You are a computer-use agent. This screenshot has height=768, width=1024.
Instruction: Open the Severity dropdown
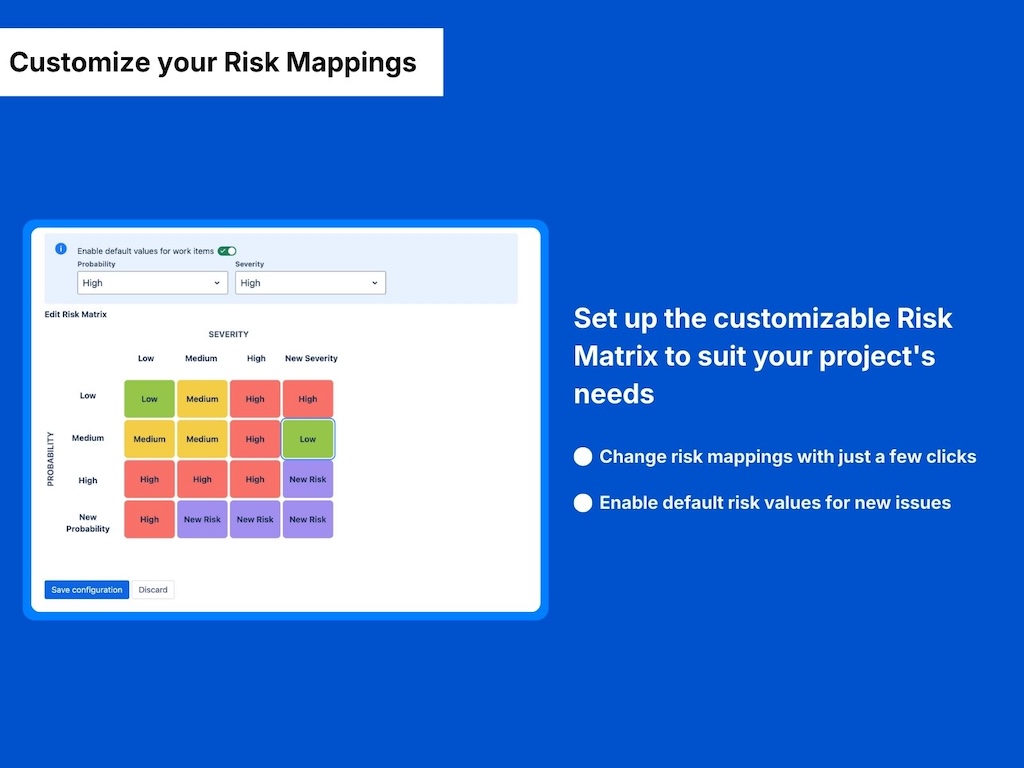coord(310,283)
